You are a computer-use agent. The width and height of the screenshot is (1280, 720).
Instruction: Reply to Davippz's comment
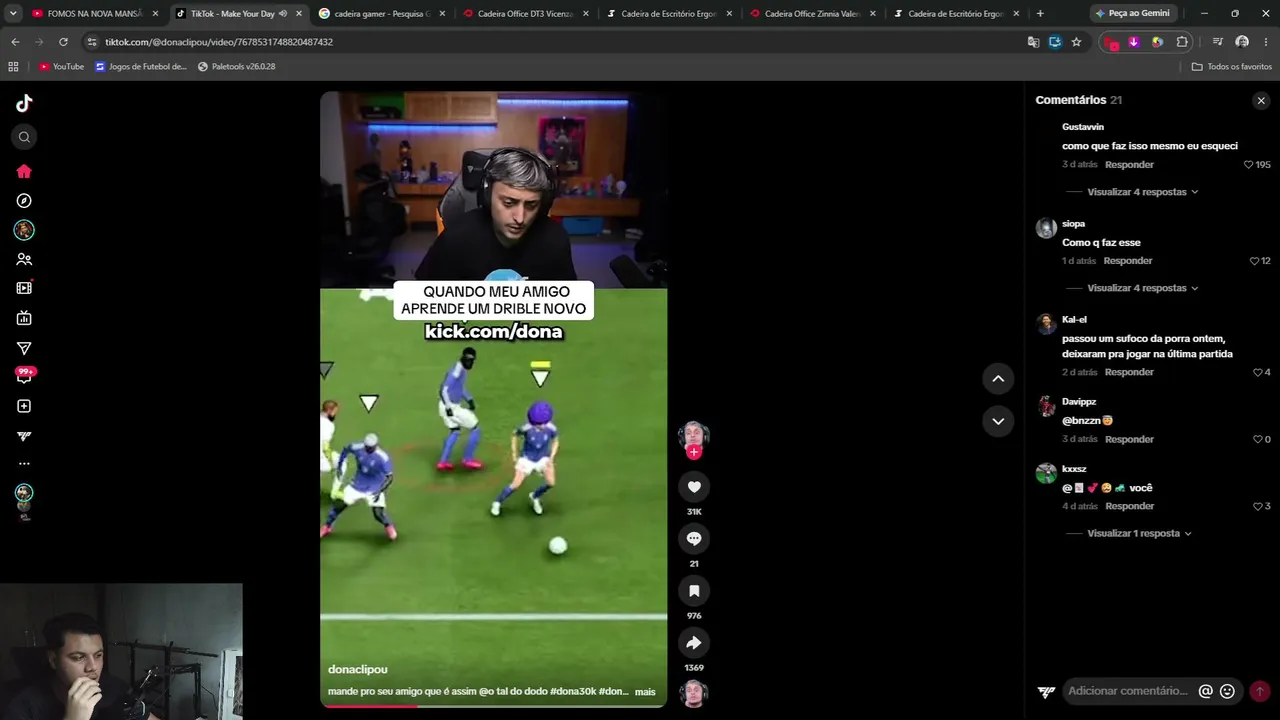(x=1129, y=439)
